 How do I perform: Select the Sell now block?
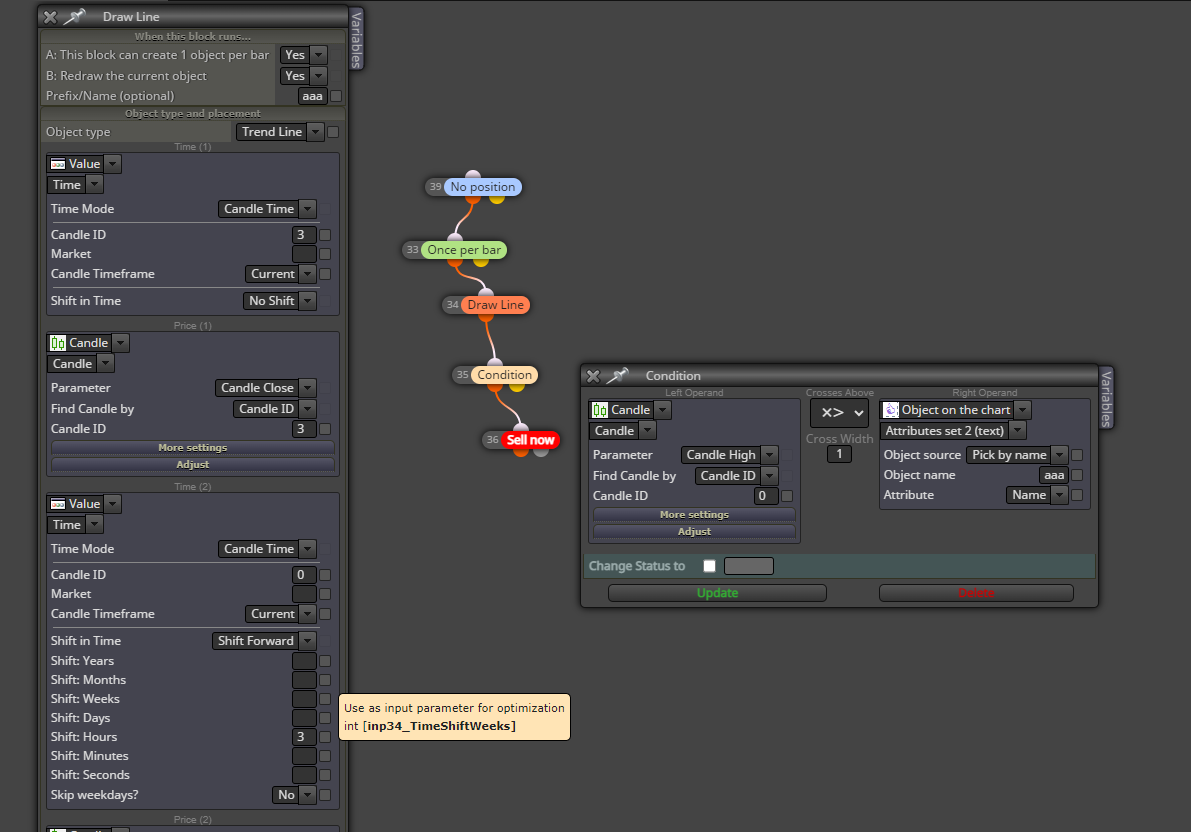click(530, 440)
